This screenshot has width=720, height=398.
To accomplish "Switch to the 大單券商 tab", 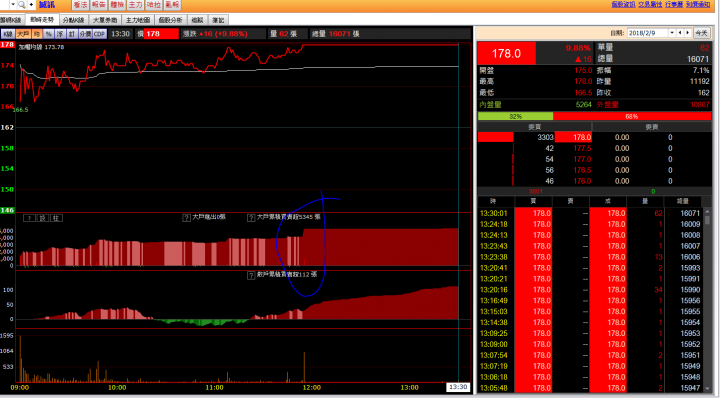I will [105, 20].
